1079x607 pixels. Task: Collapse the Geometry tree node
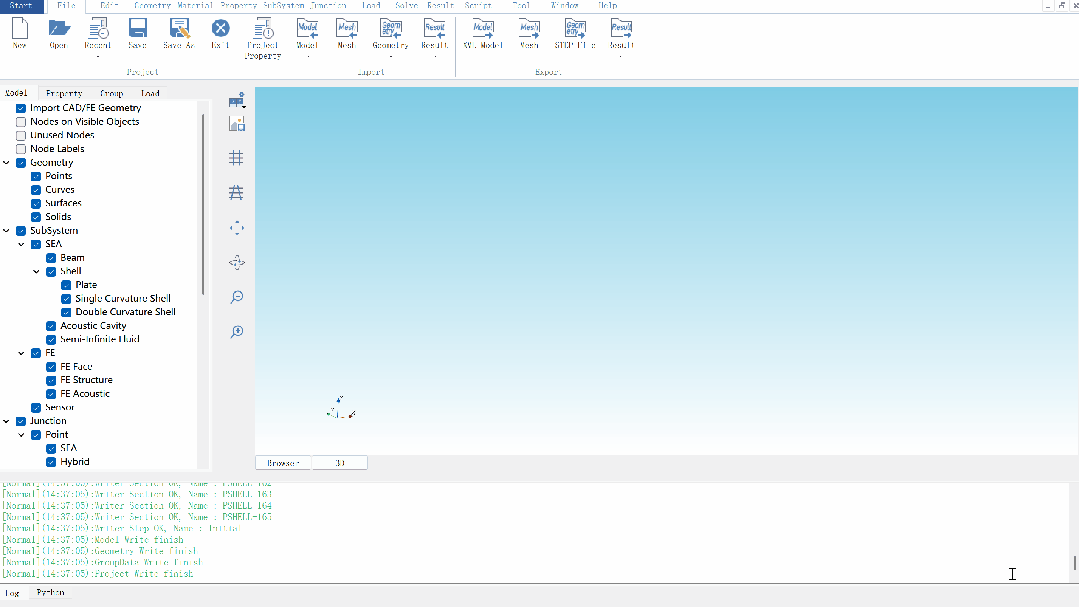coord(6,162)
